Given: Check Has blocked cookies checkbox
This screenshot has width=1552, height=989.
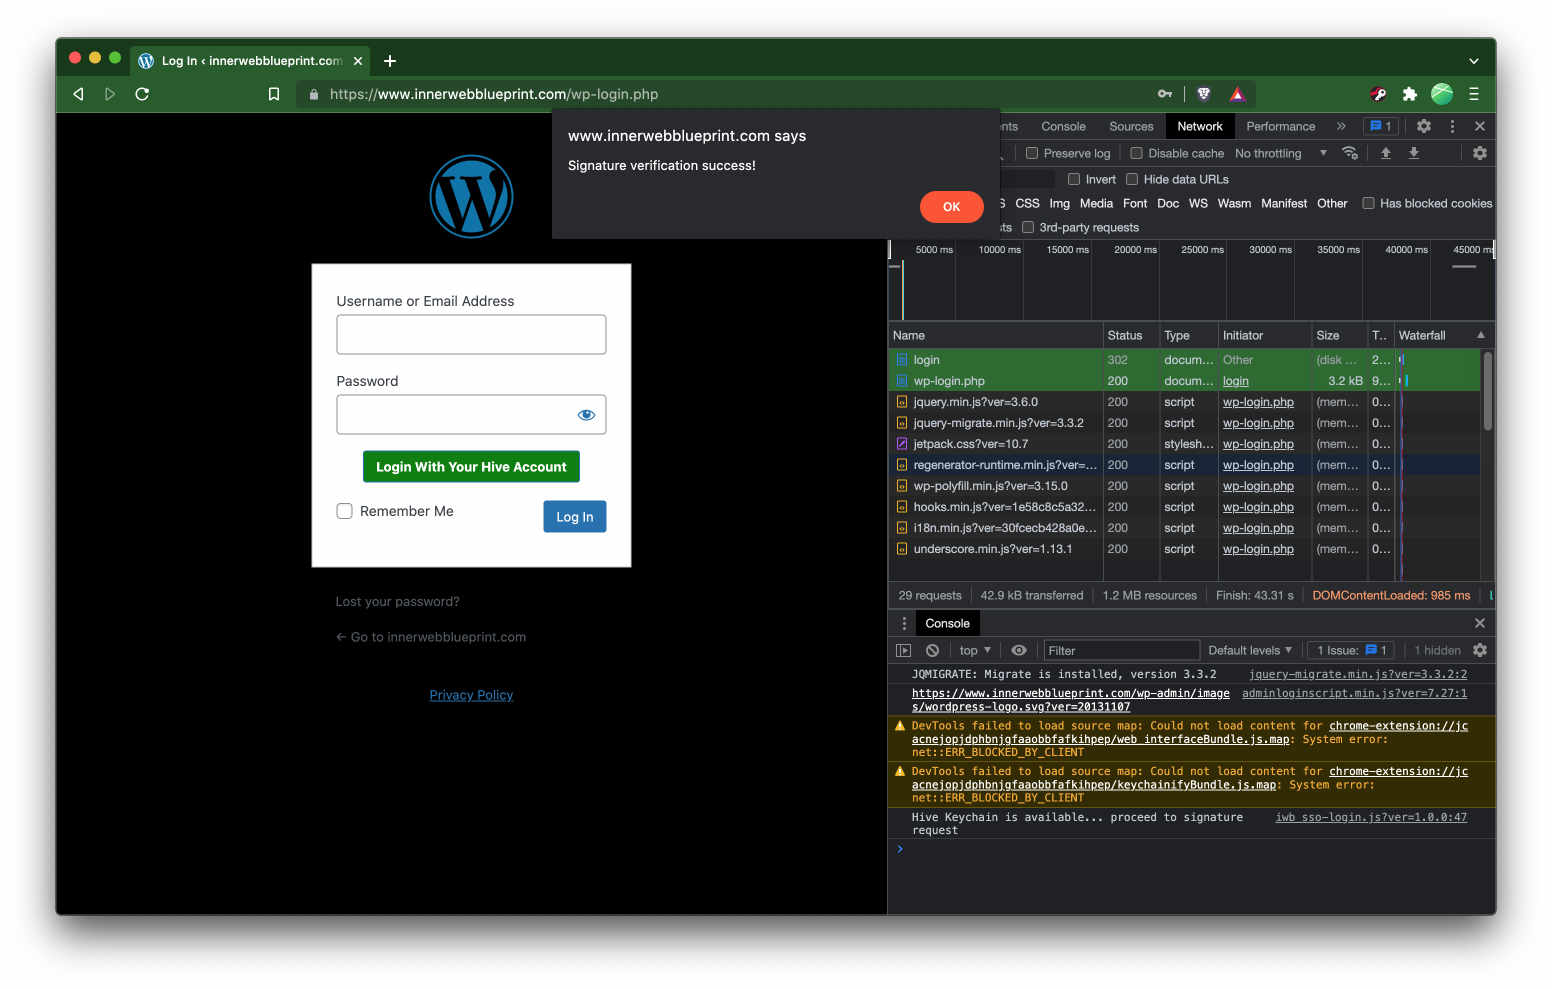Looking at the screenshot, I should (x=1368, y=203).
